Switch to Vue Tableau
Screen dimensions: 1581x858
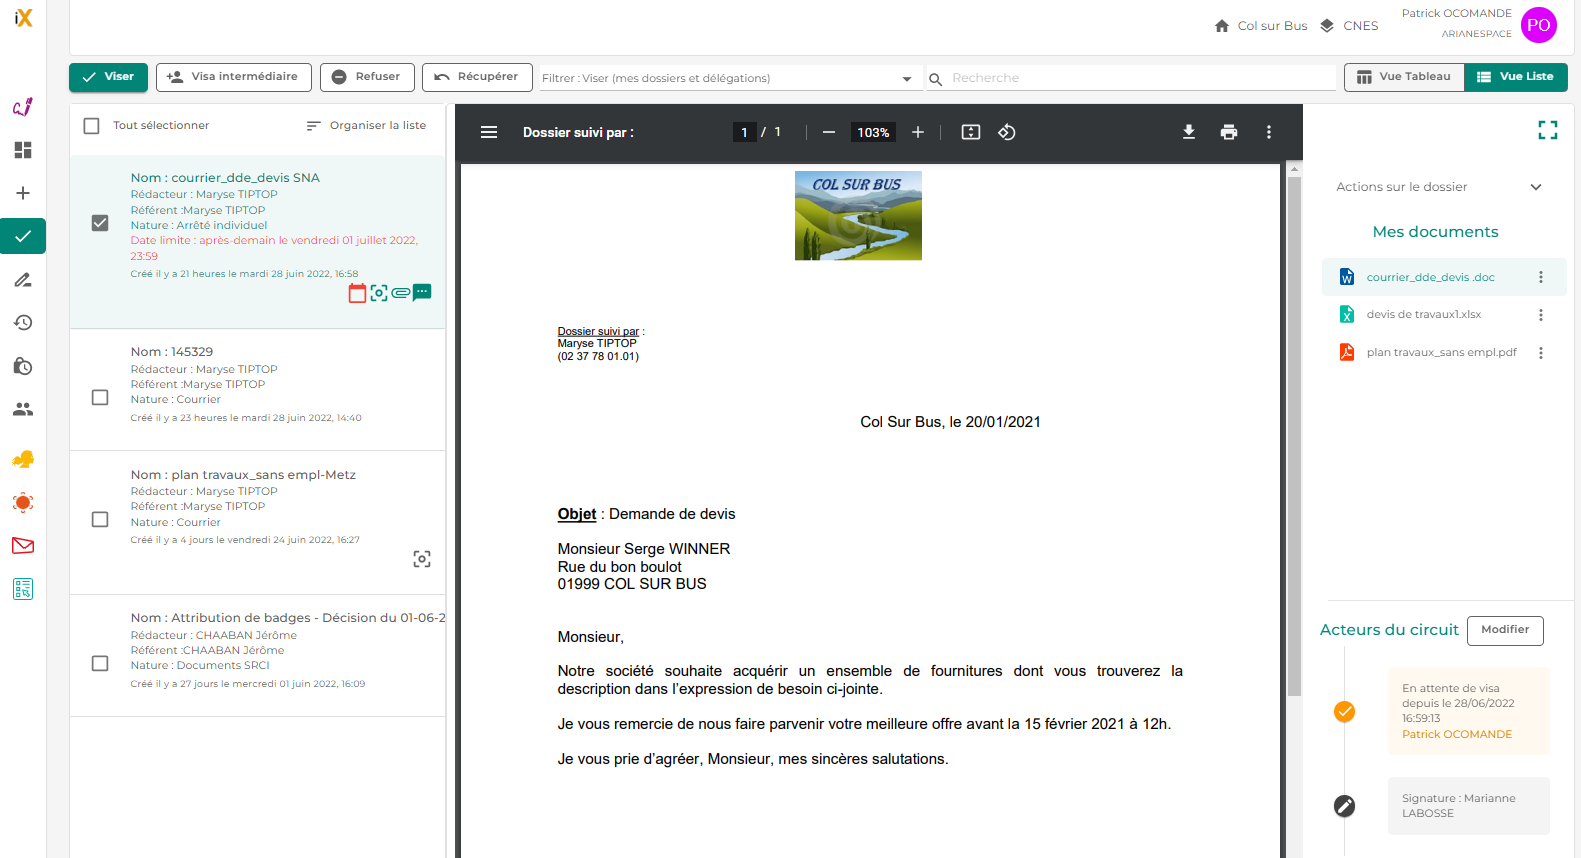coord(1404,77)
